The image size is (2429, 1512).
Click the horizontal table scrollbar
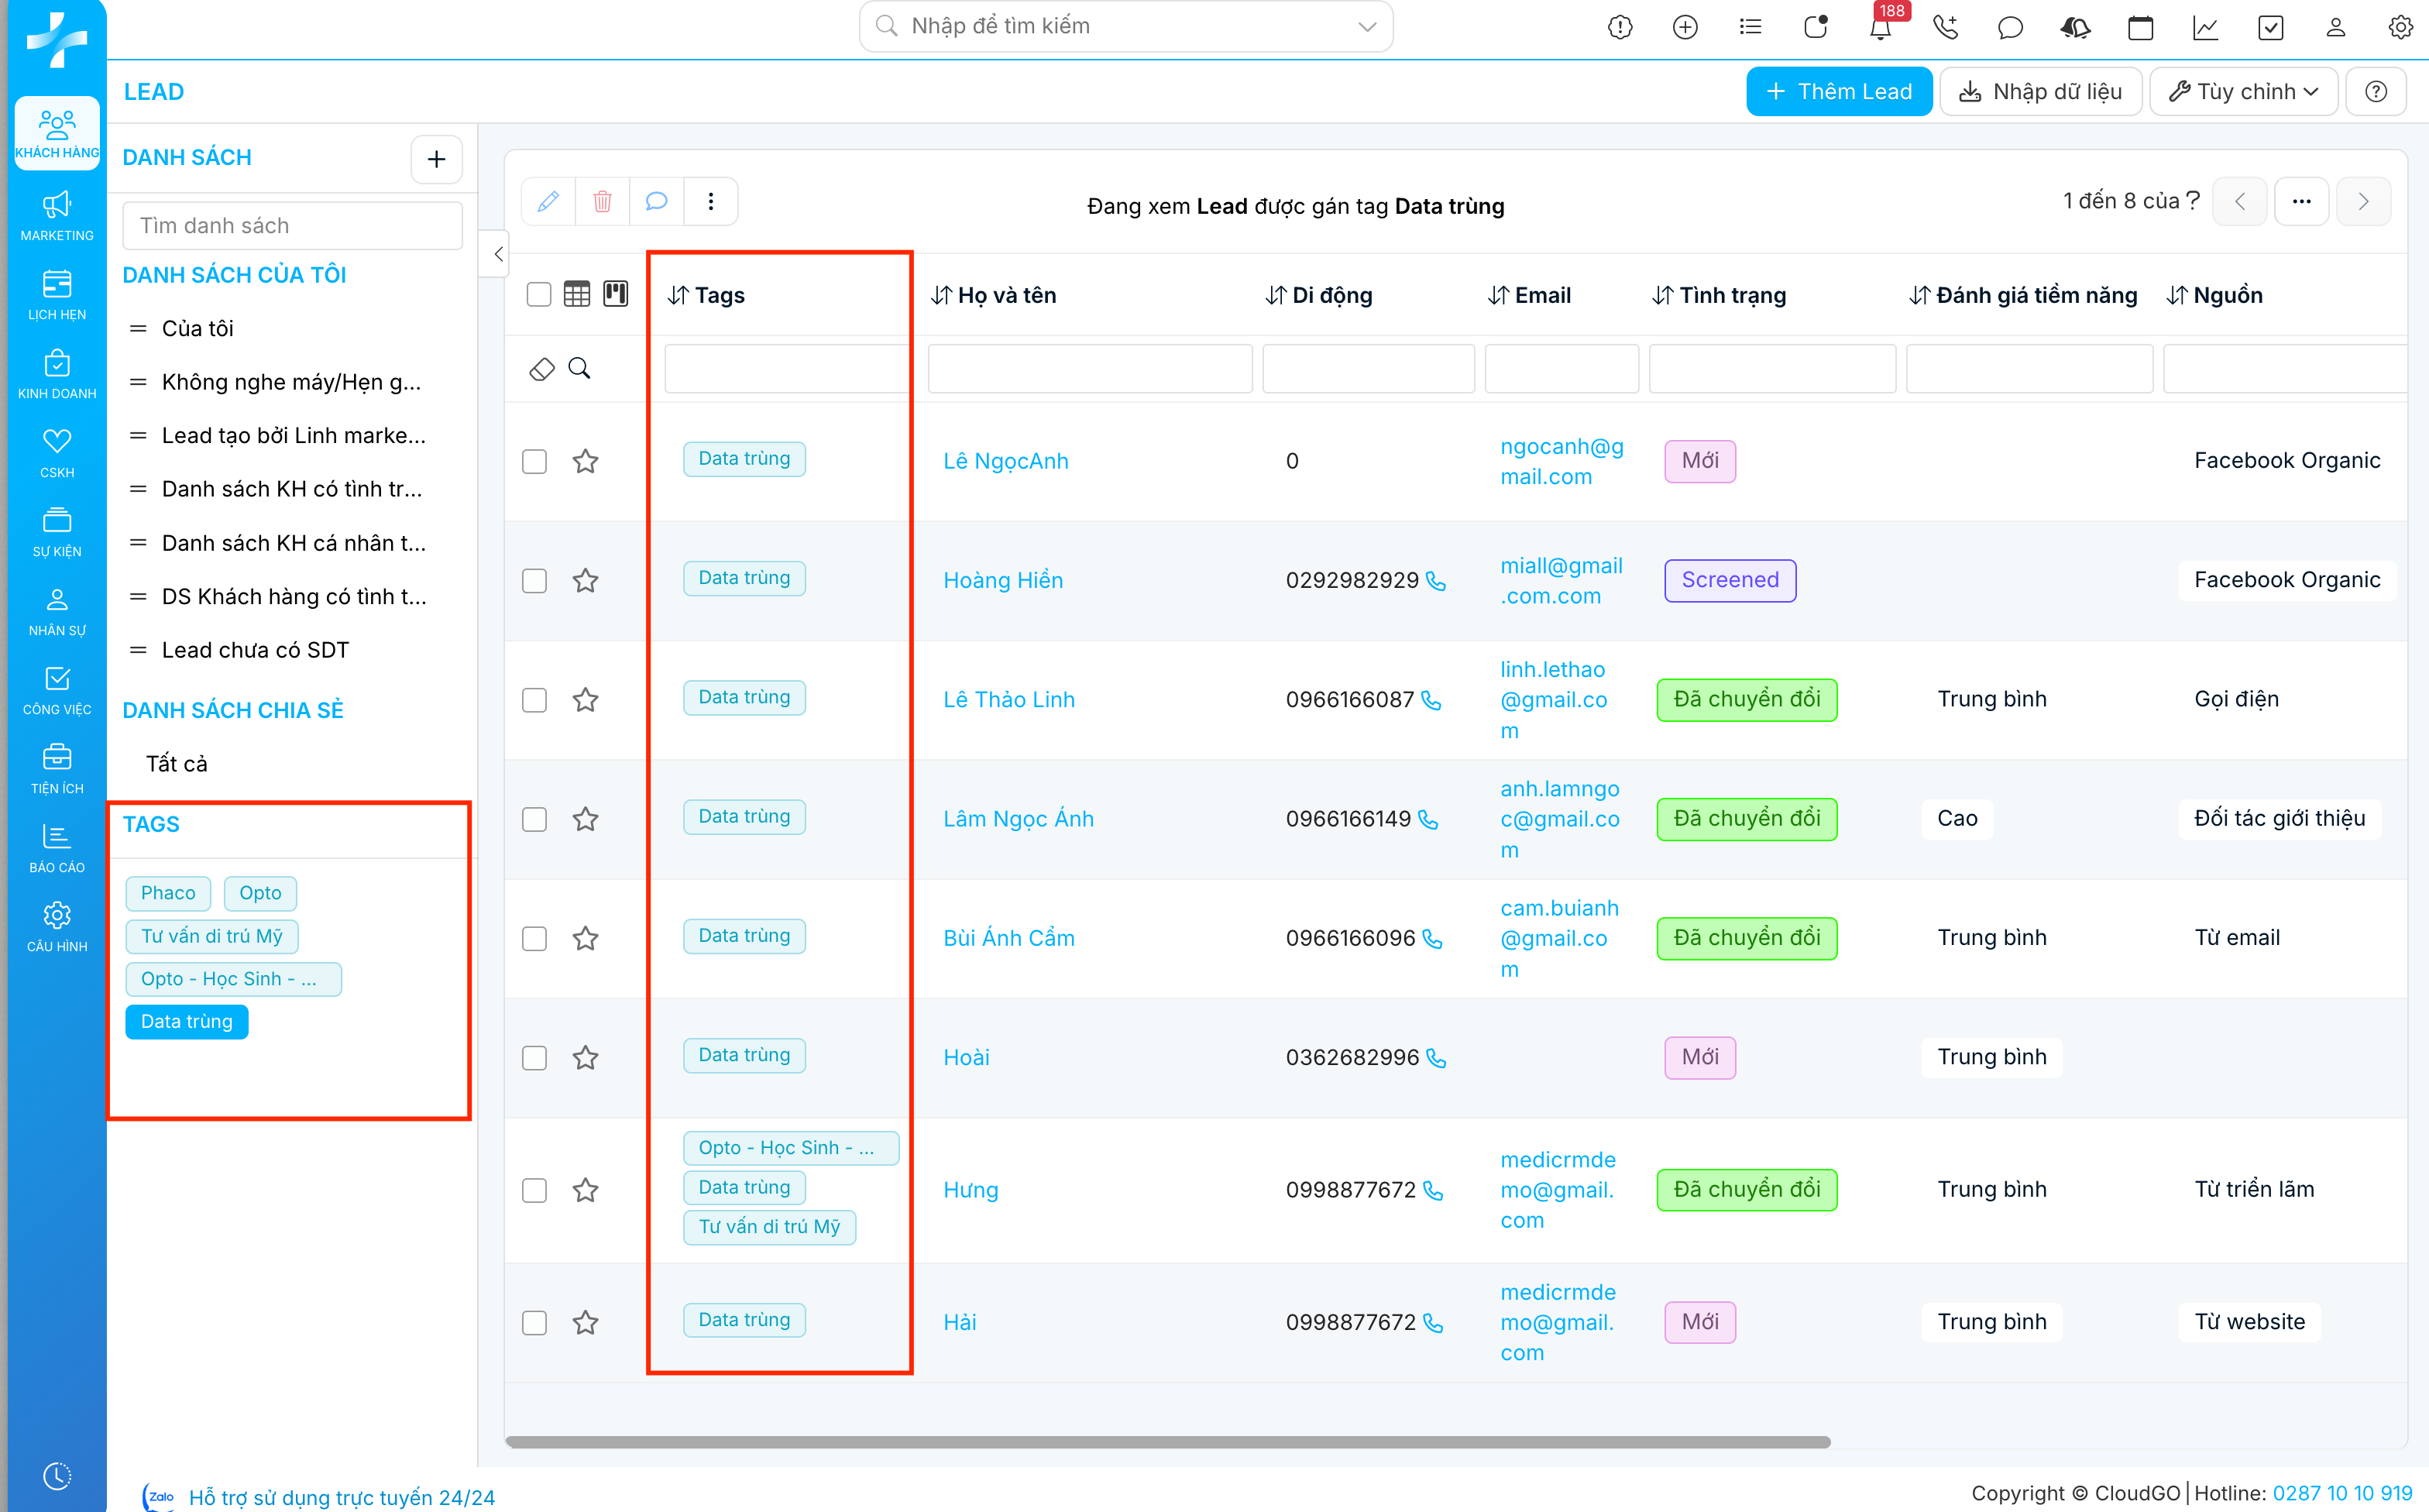[x=1167, y=1442]
